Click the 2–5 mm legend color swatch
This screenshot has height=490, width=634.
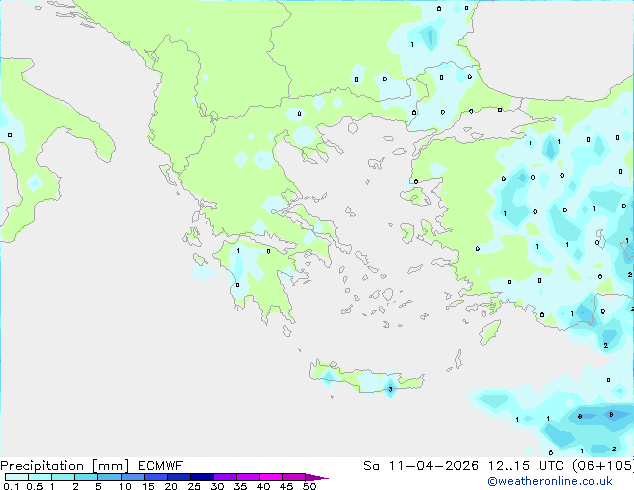tap(86, 477)
